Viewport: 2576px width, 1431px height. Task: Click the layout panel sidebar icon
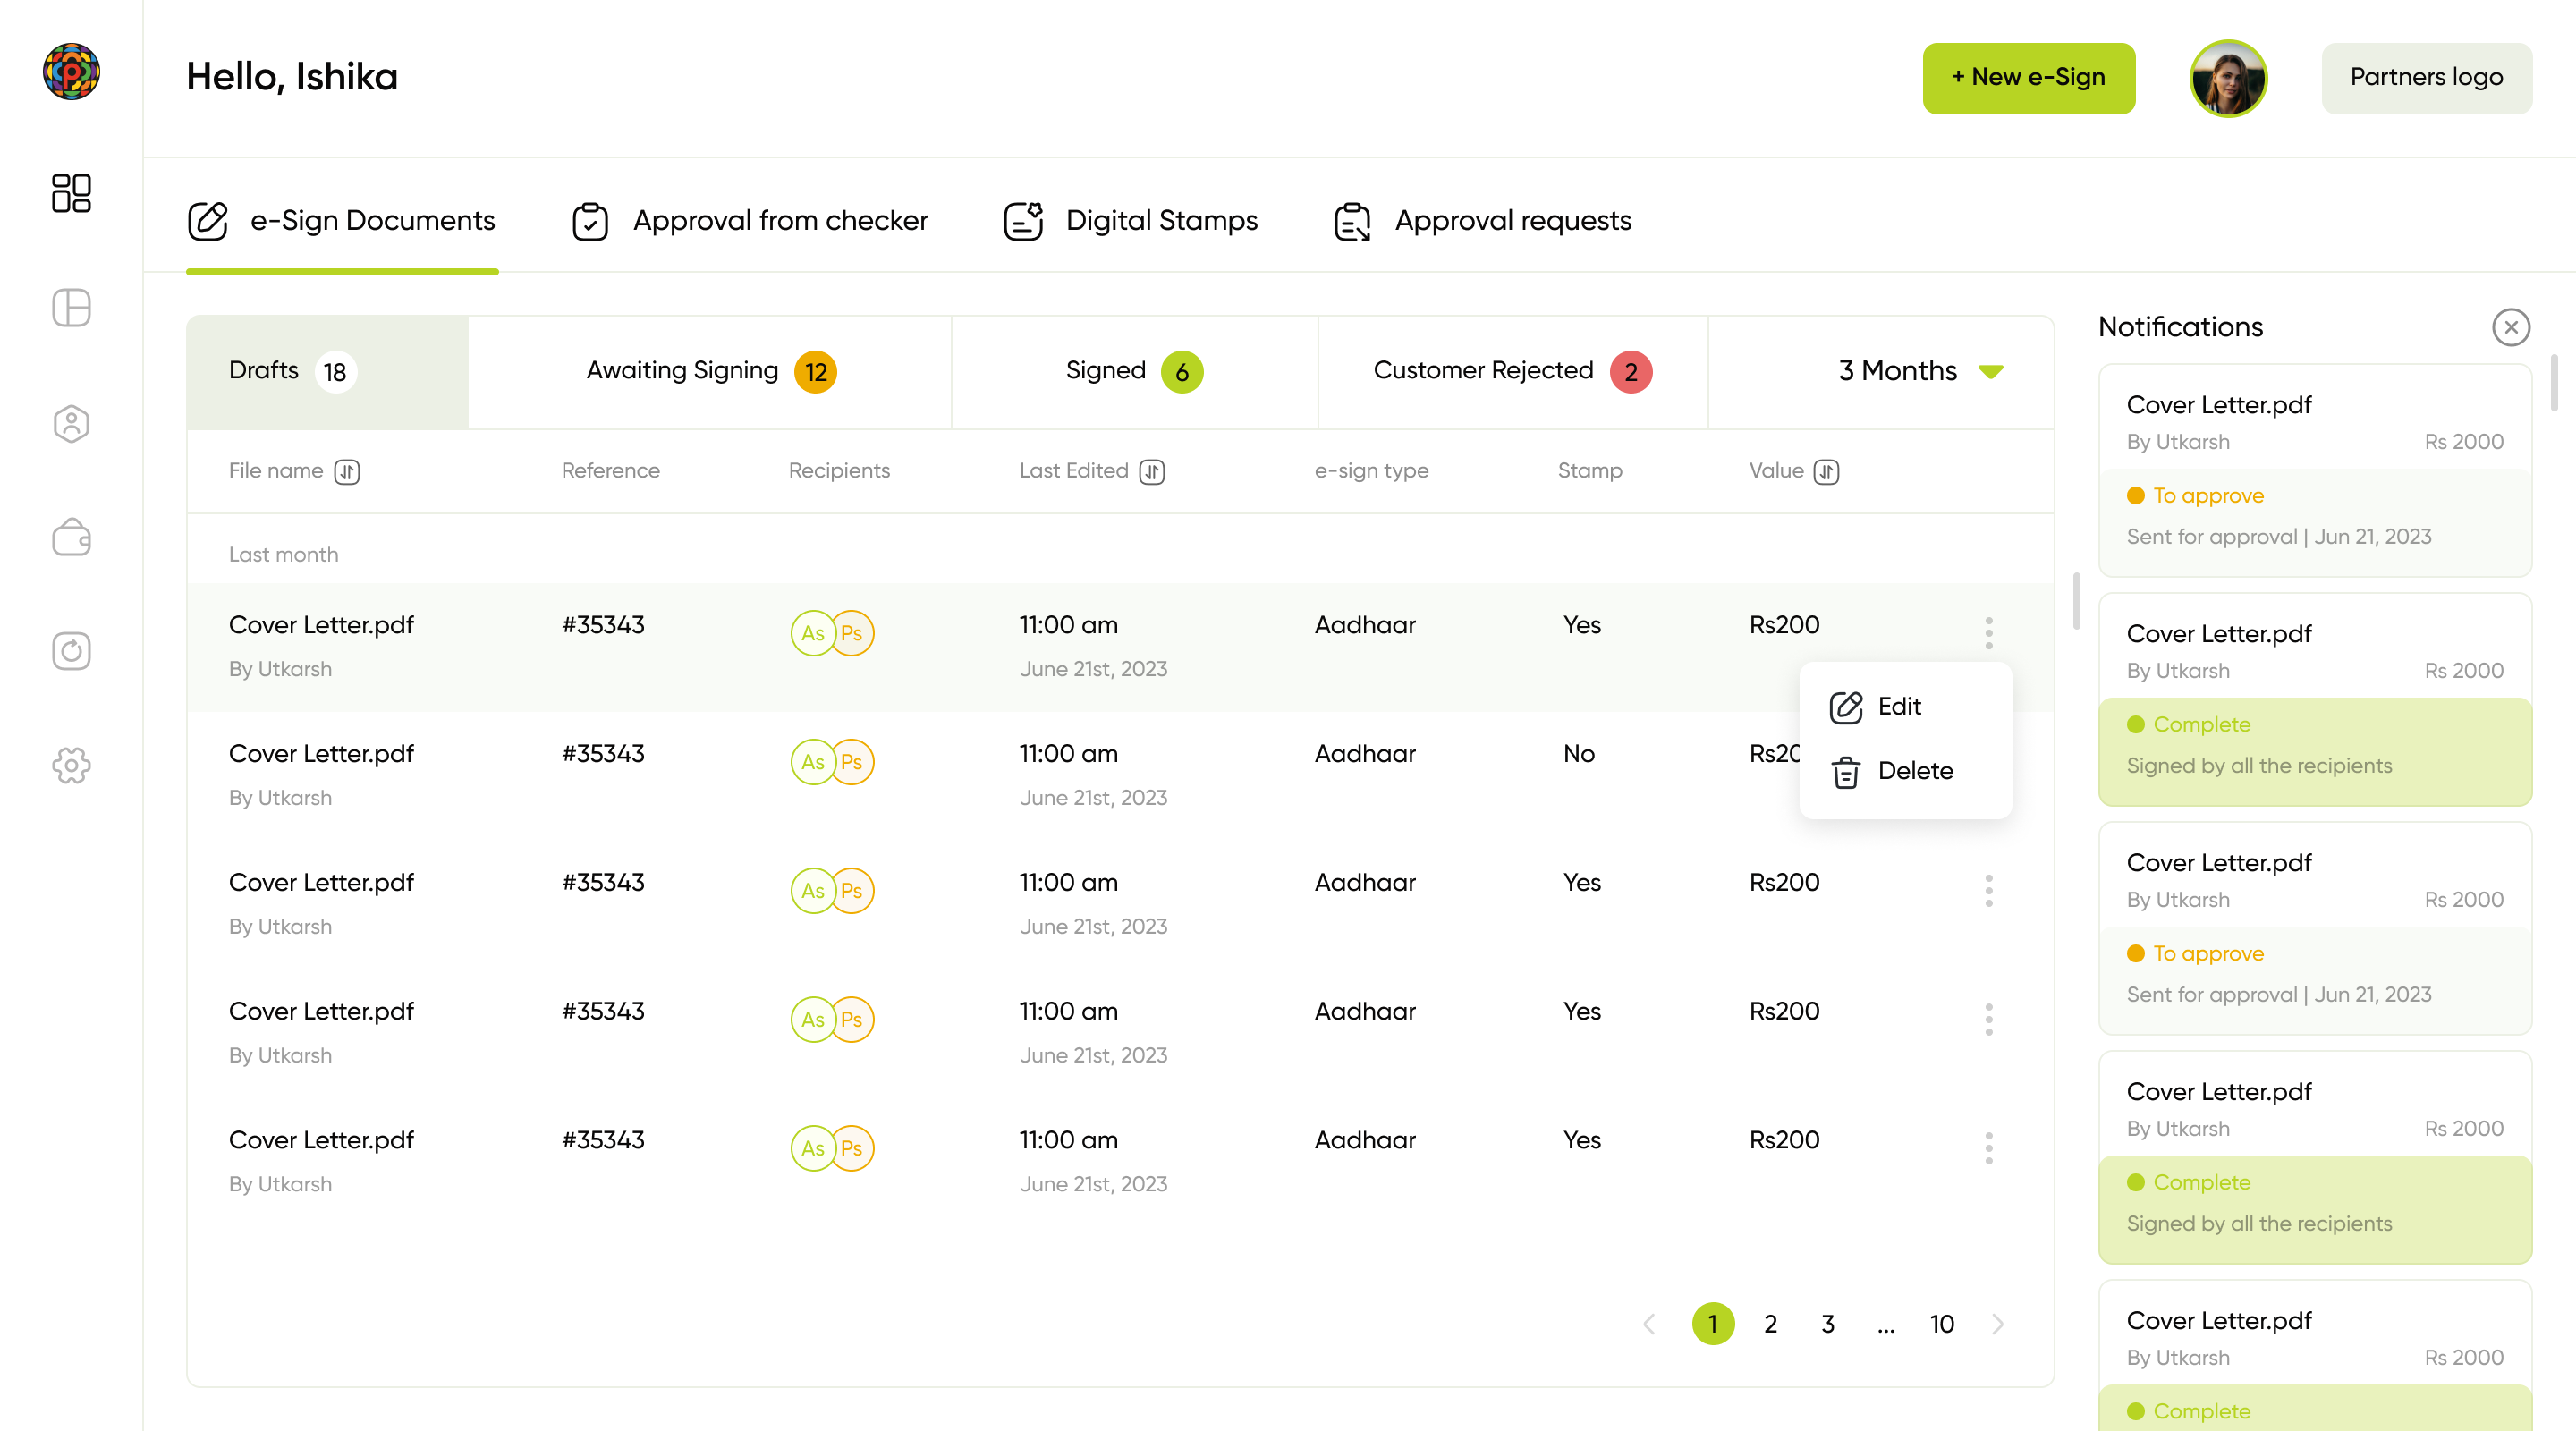click(71, 308)
